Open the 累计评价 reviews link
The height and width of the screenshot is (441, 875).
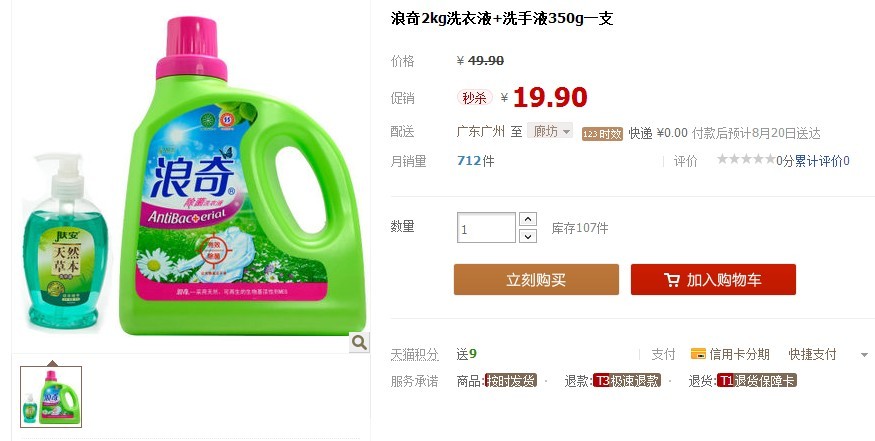821,161
